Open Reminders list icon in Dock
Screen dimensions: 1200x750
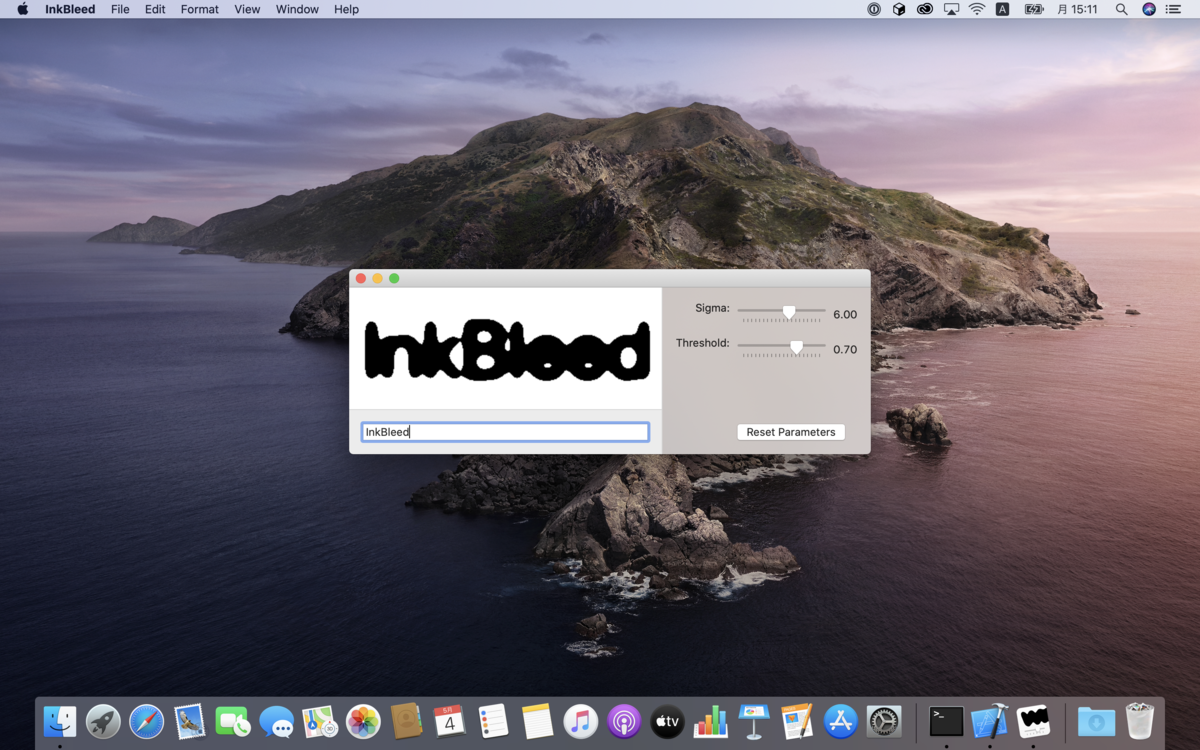point(493,721)
